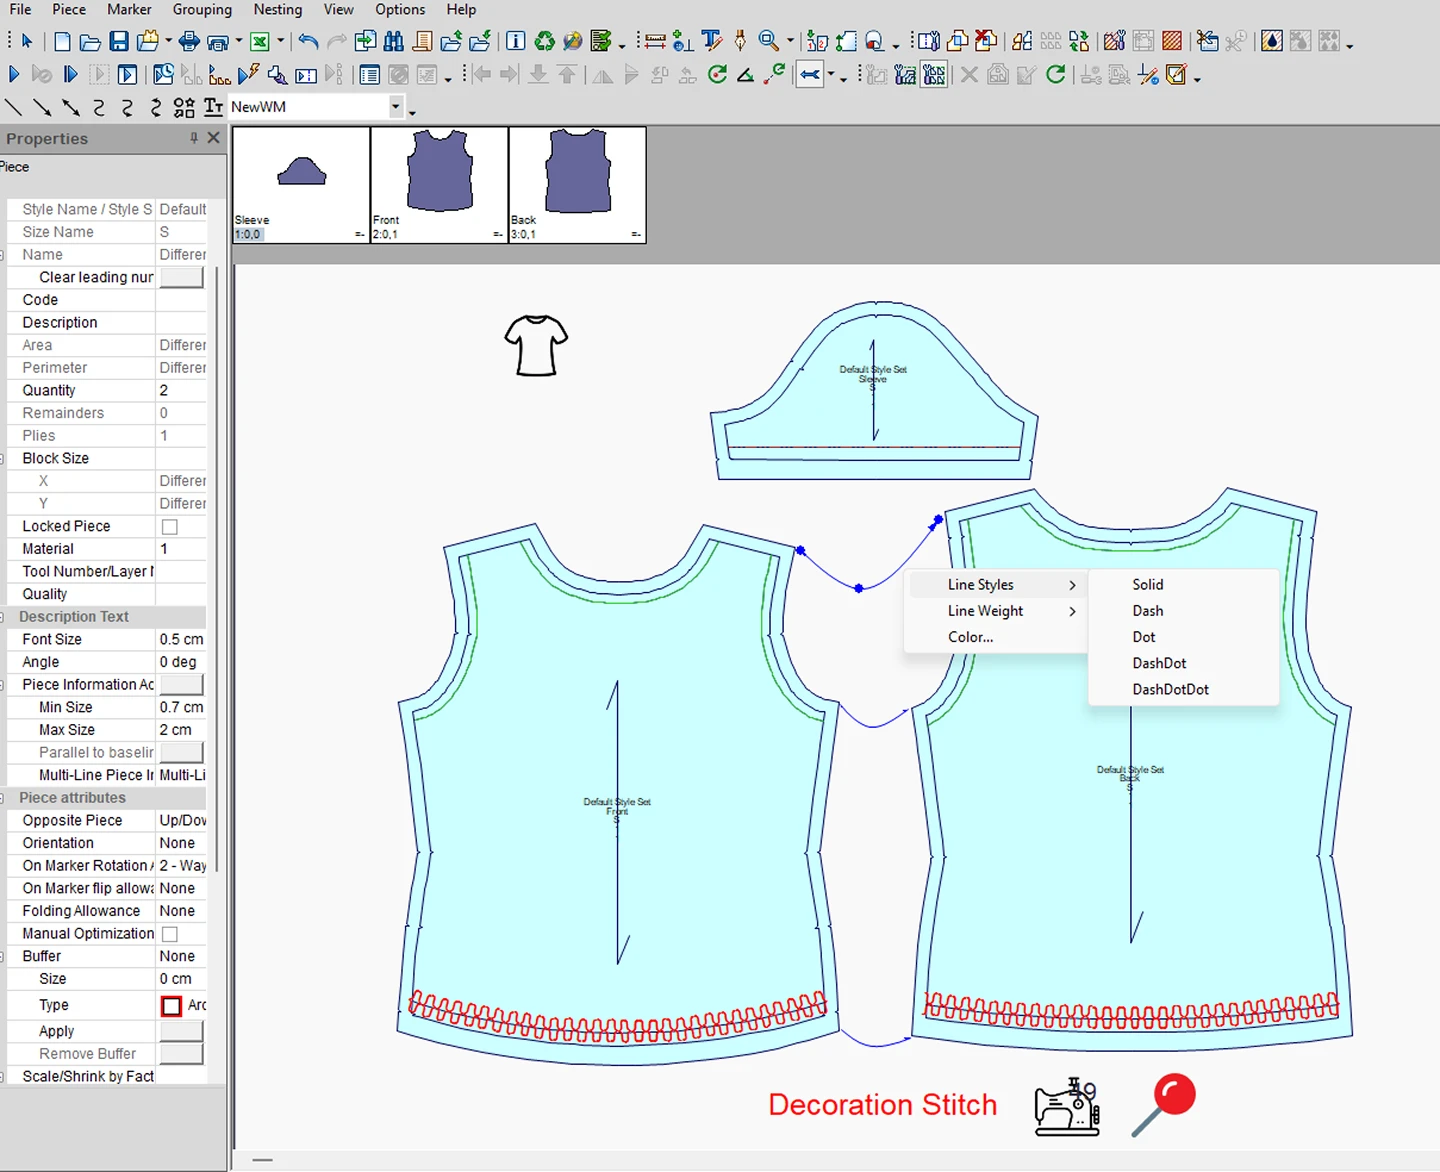Open the NewWM dropdown list
Screen dimensions: 1440x1172
[396, 106]
